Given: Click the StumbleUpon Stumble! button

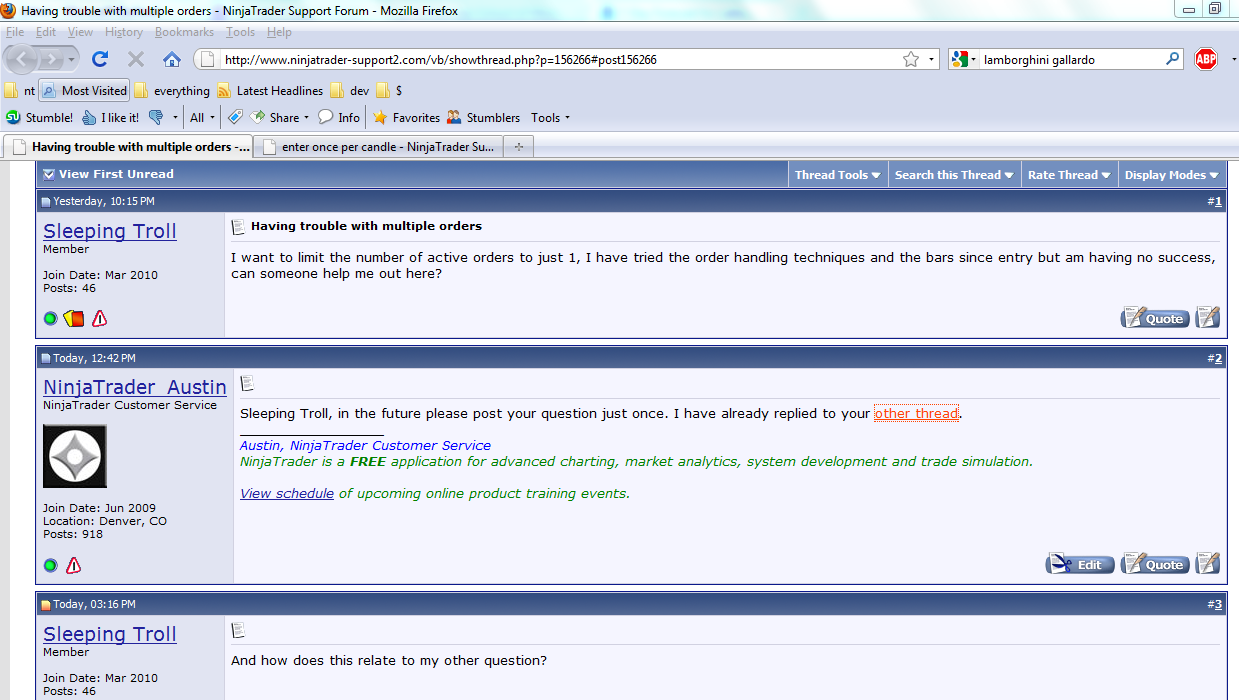Looking at the screenshot, I should [x=40, y=117].
